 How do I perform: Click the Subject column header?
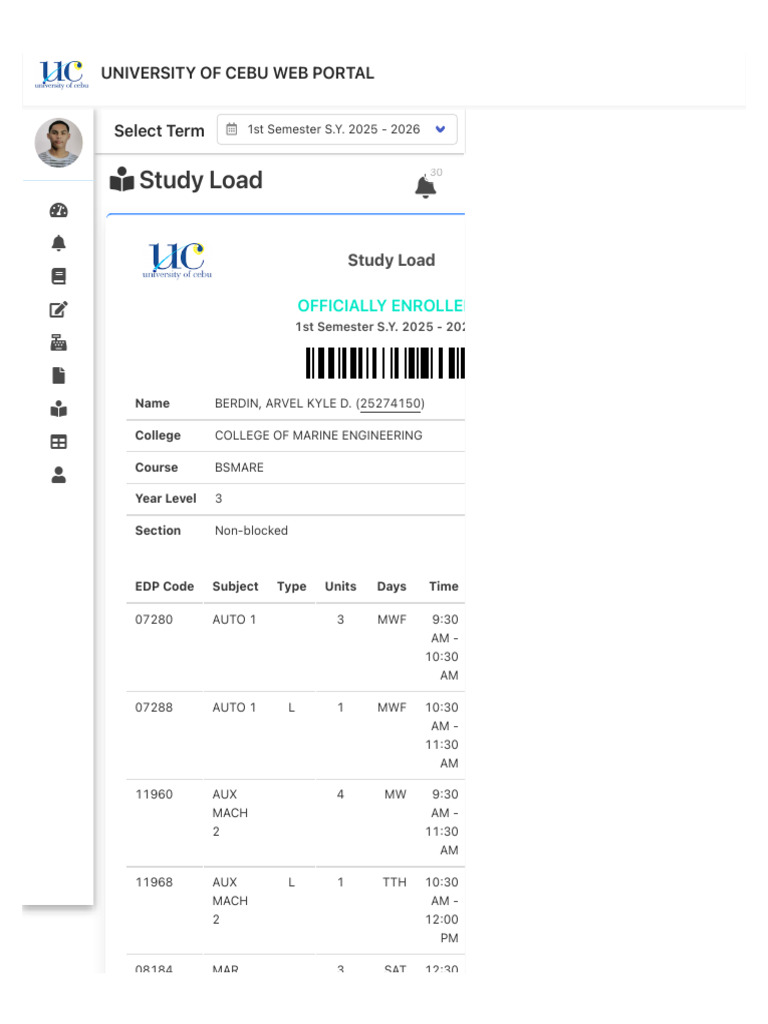click(x=235, y=586)
